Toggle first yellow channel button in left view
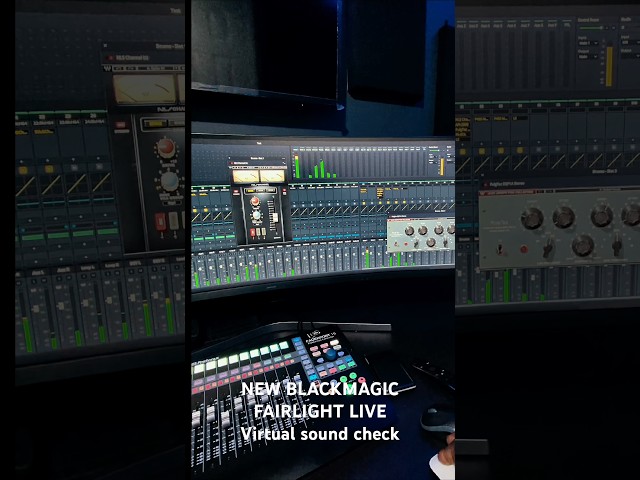Image resolution: width=640 pixels, height=480 pixels. click(x=23, y=170)
